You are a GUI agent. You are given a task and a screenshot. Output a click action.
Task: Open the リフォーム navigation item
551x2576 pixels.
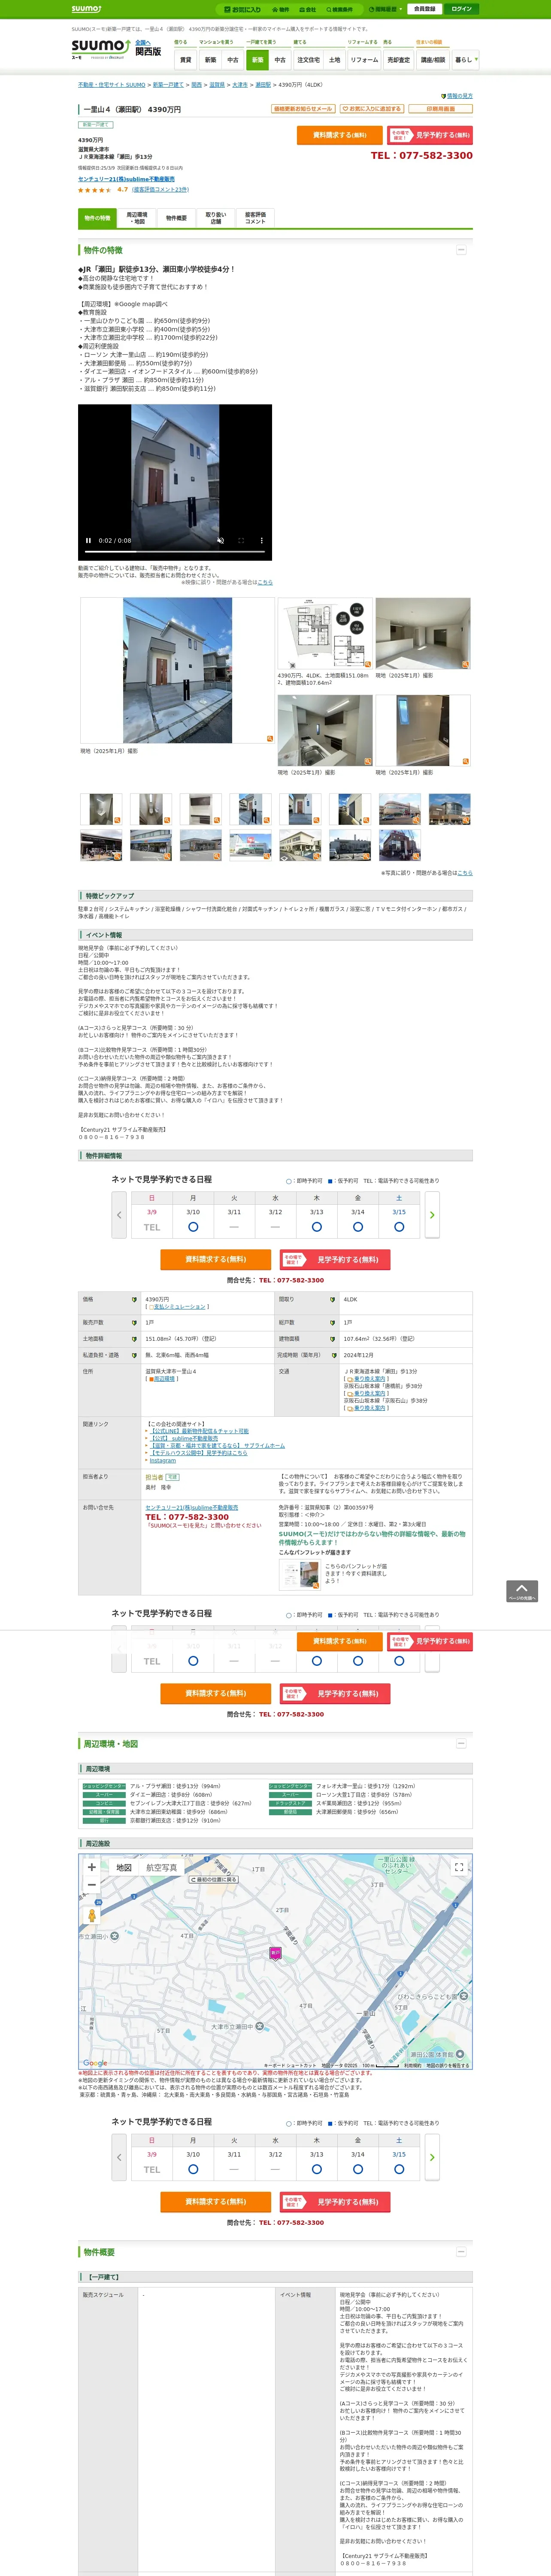coord(364,60)
